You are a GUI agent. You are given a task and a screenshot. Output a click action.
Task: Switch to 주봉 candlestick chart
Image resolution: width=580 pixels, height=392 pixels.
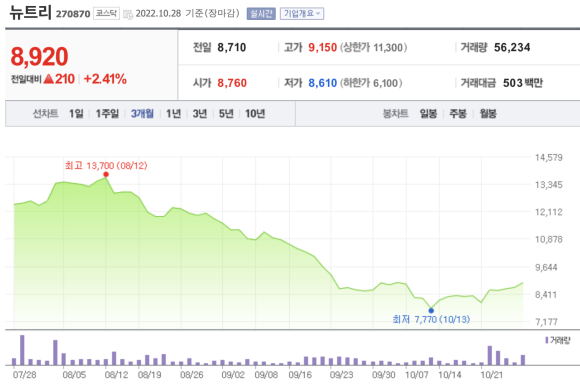[x=458, y=114]
